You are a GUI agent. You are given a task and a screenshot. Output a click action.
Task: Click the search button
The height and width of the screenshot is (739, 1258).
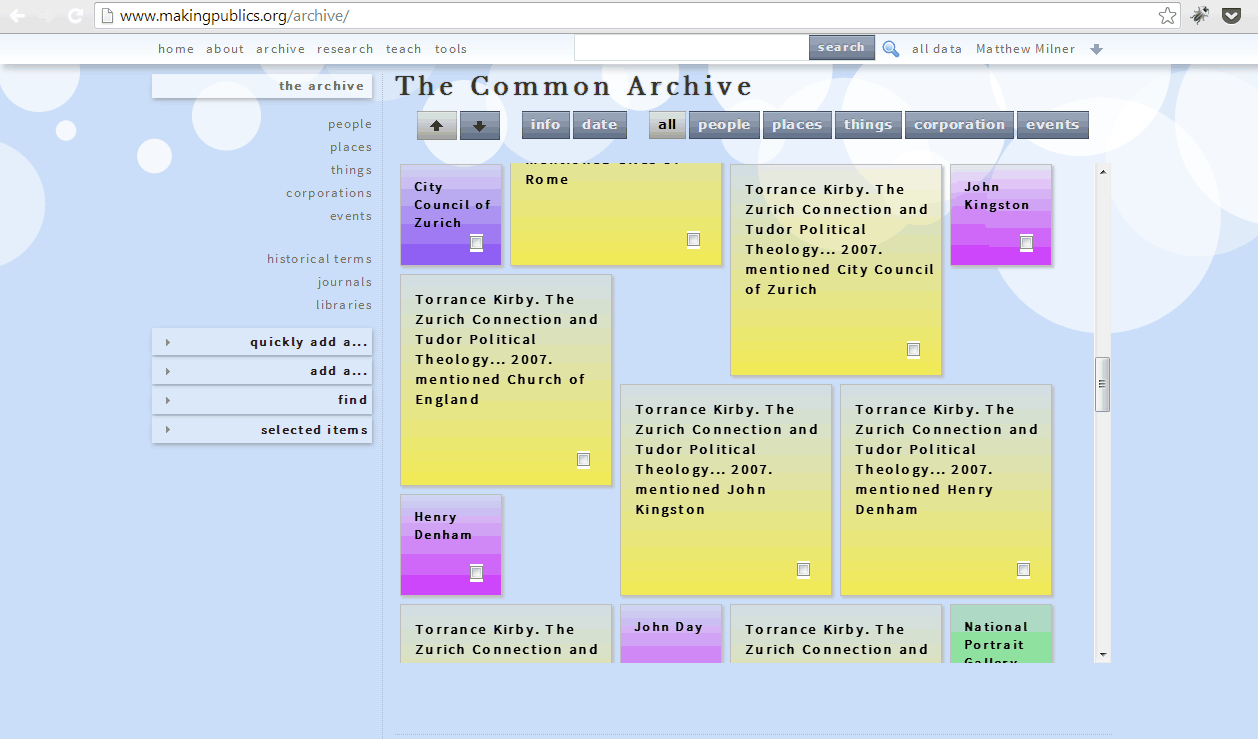point(841,47)
